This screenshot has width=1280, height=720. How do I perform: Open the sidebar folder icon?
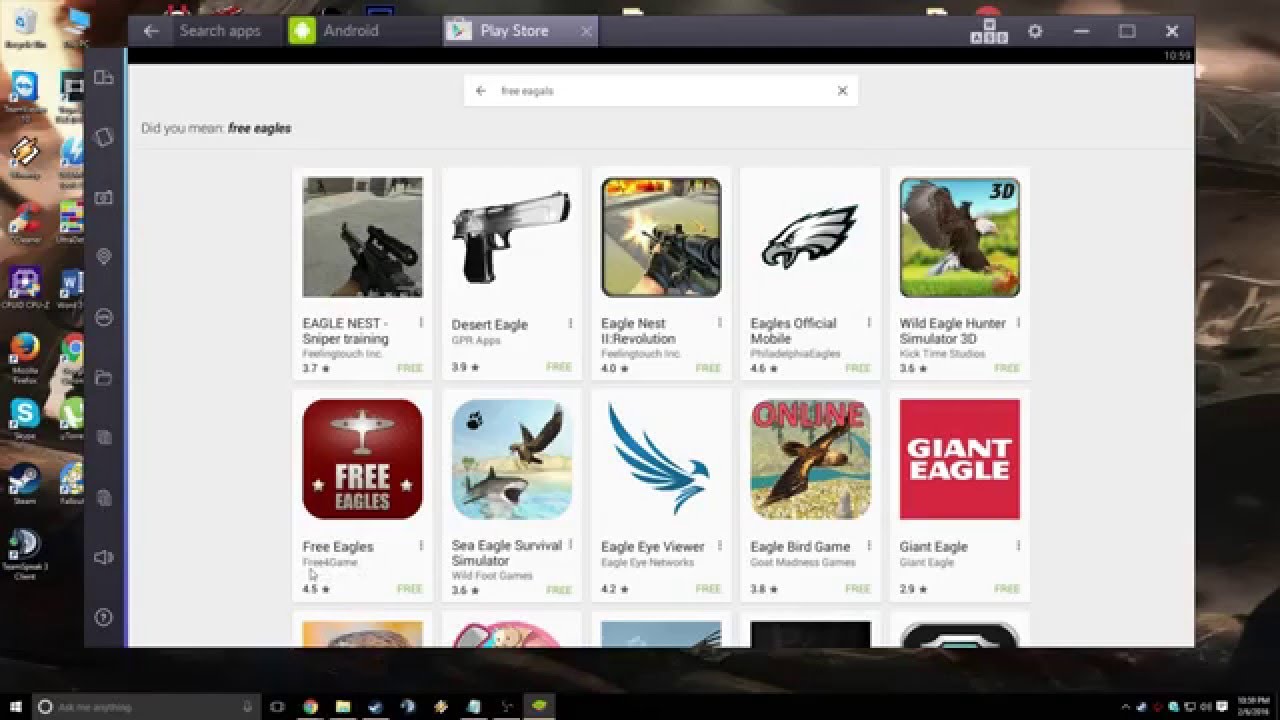click(103, 377)
